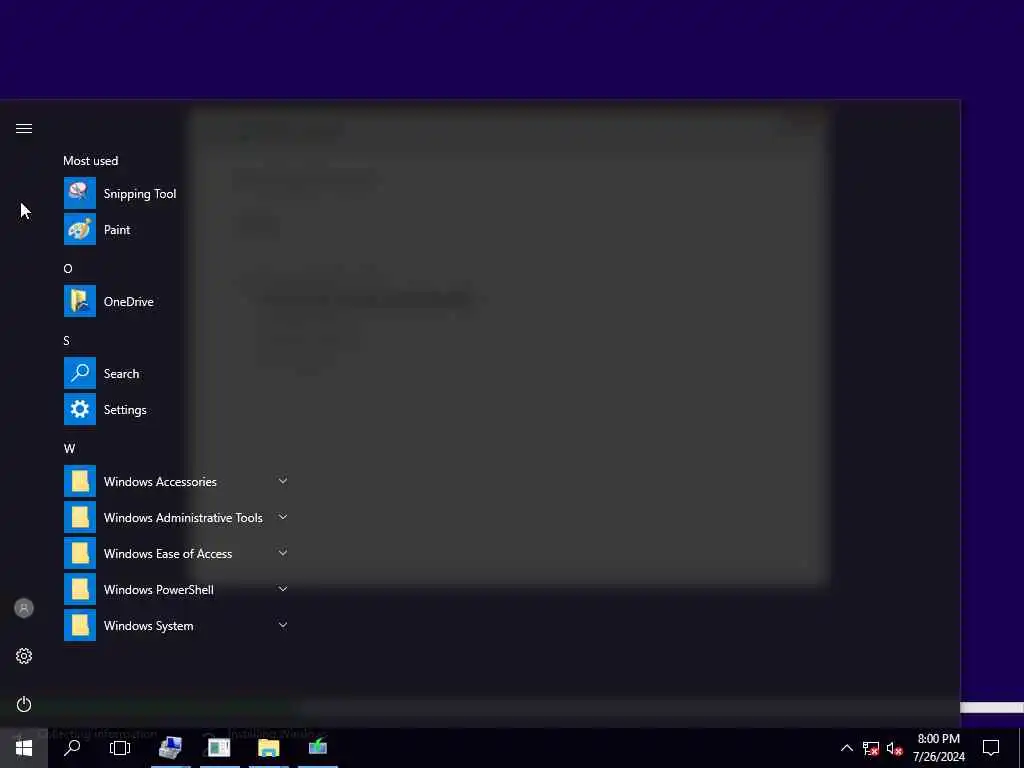Expand Windows System chevron
This screenshot has height=768, width=1024.
(283, 625)
